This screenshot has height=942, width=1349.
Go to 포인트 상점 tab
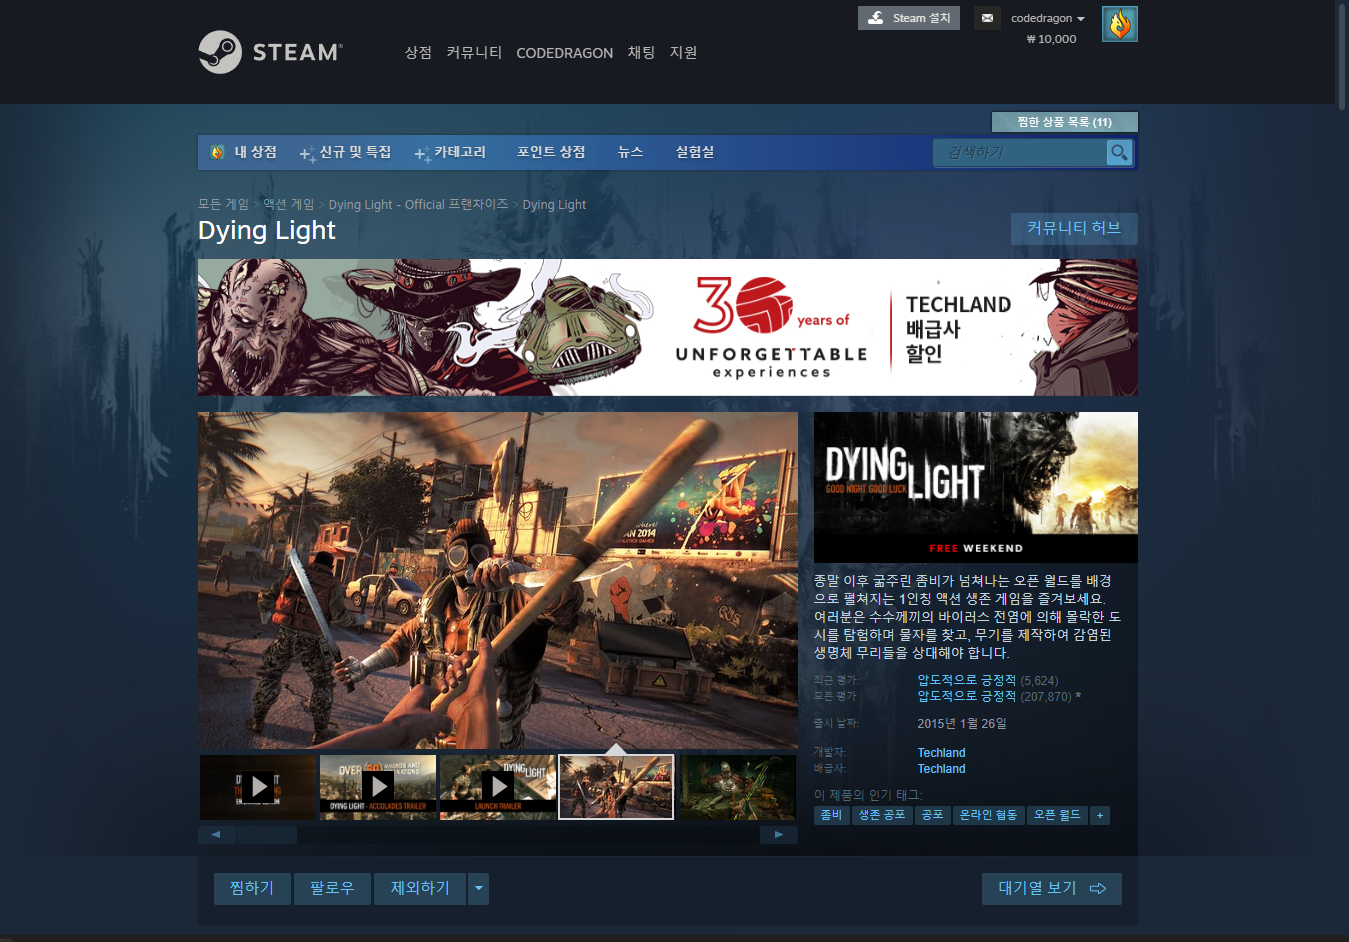[551, 152]
